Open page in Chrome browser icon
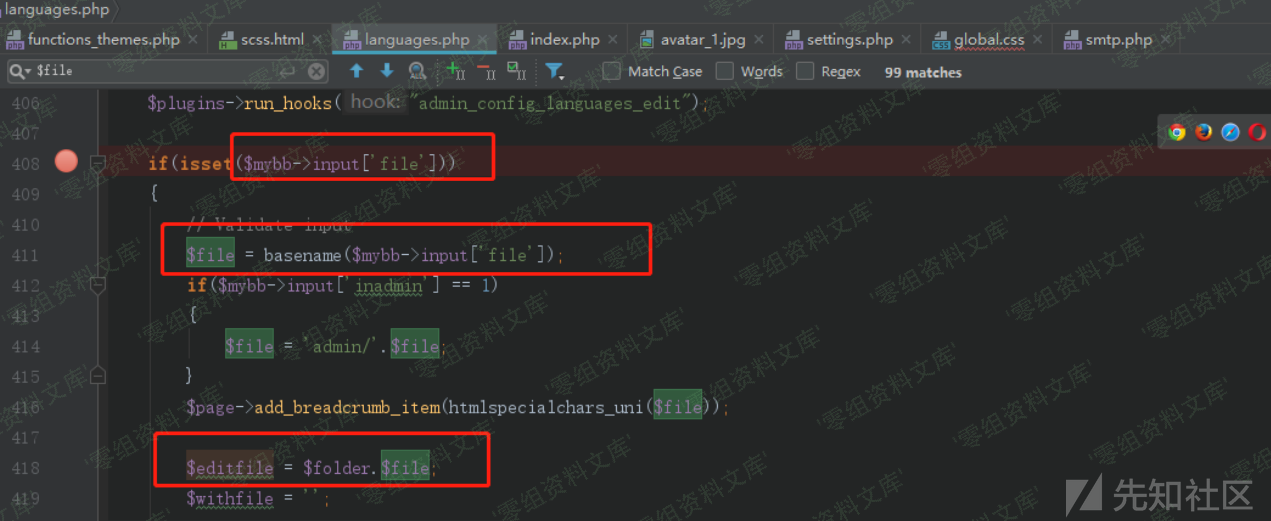This screenshot has height=521, width=1271. click(1177, 132)
